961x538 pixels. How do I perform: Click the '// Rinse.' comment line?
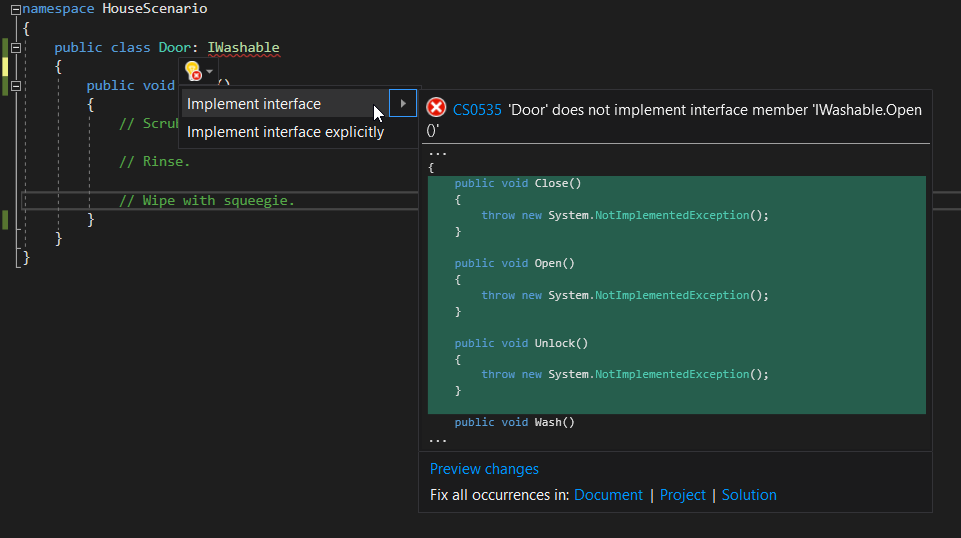tap(154, 162)
